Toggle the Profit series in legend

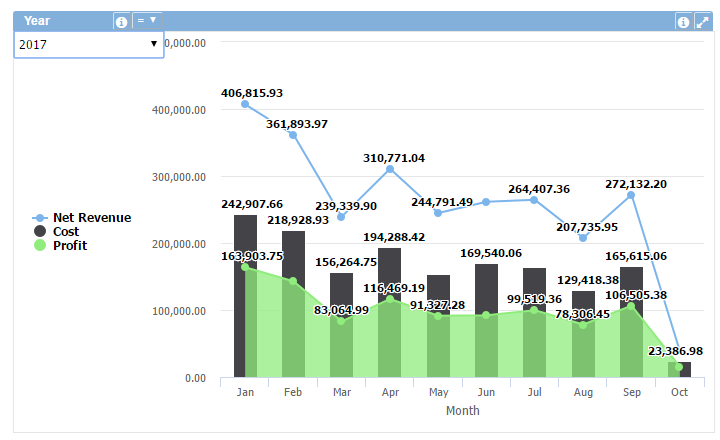click(x=69, y=245)
